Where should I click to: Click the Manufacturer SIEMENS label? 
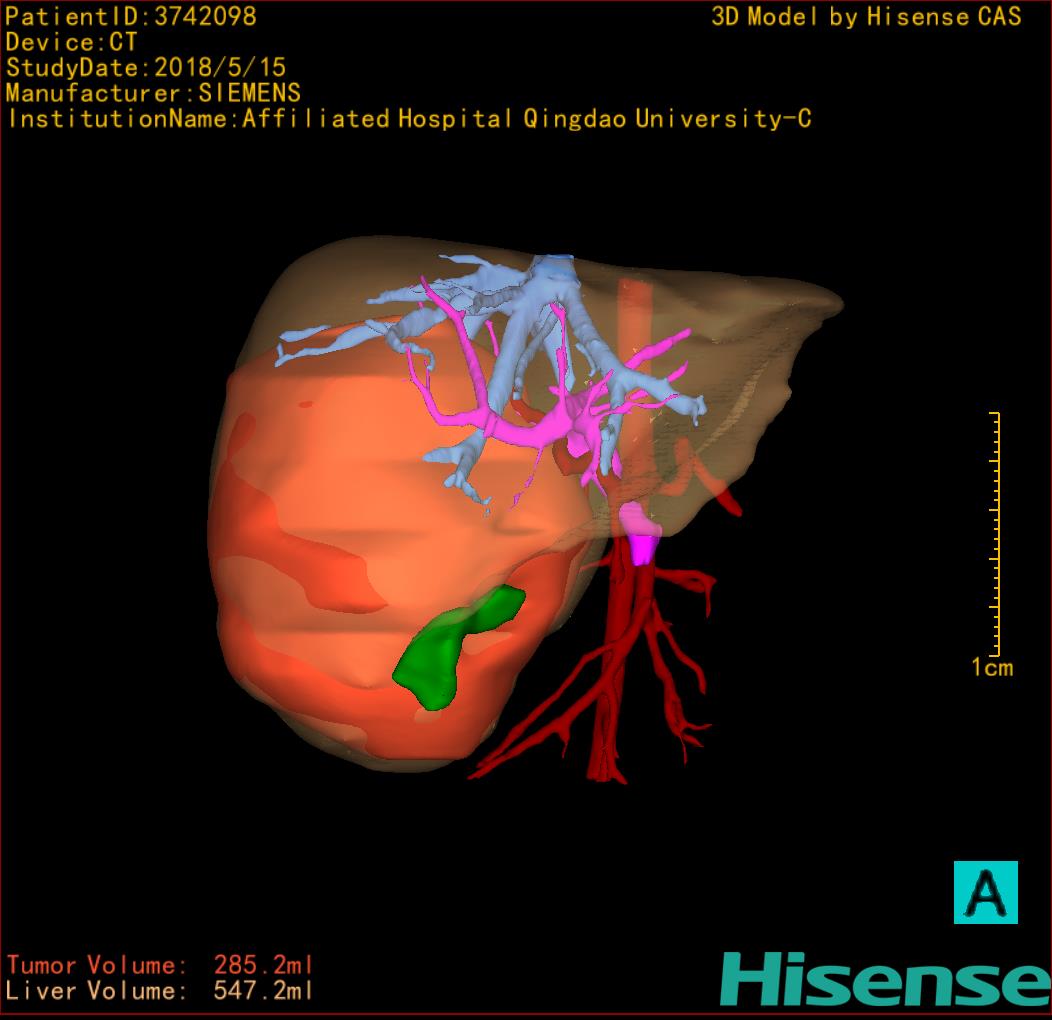click(153, 93)
